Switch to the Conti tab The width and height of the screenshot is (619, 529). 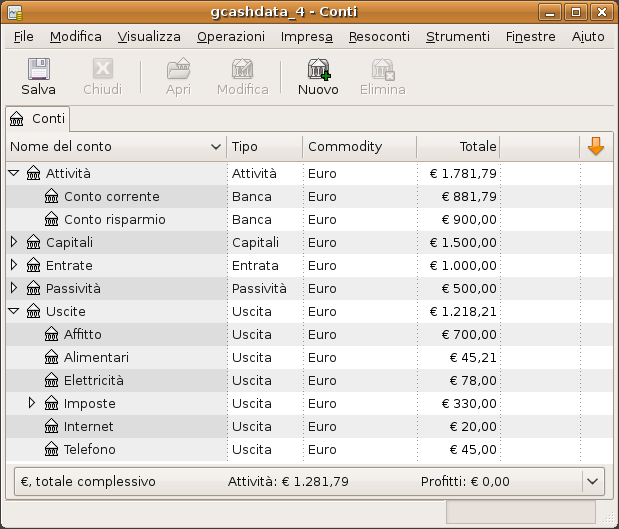pyautogui.click(x=38, y=119)
